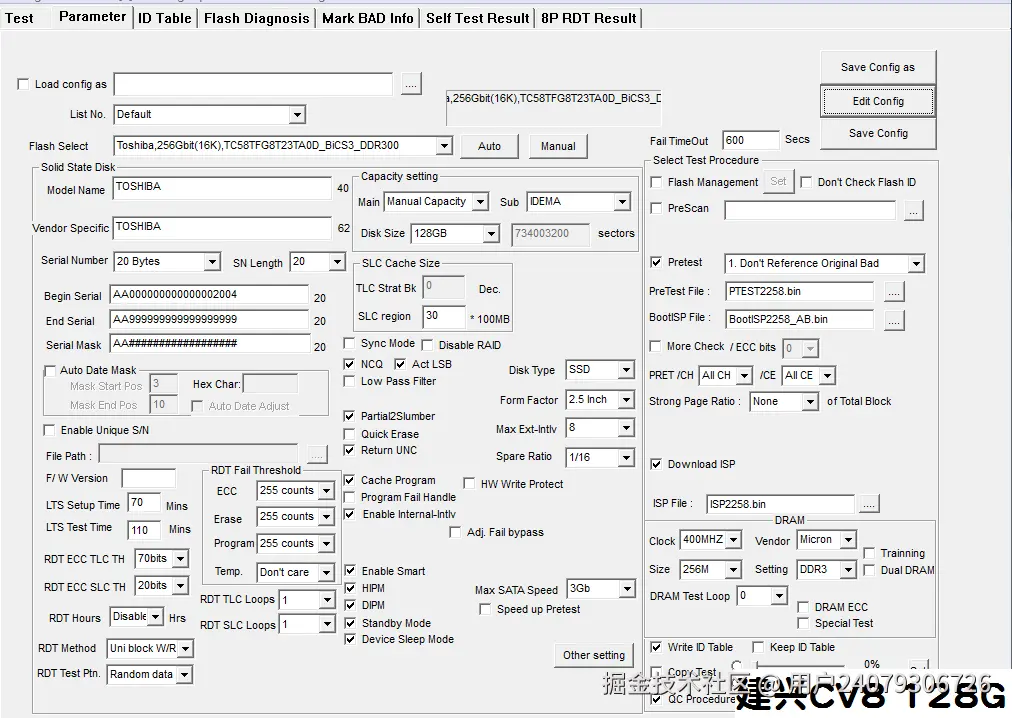Viewport: 1012px width, 718px height.
Task: Open the Self Test Result tab
Action: tap(478, 18)
